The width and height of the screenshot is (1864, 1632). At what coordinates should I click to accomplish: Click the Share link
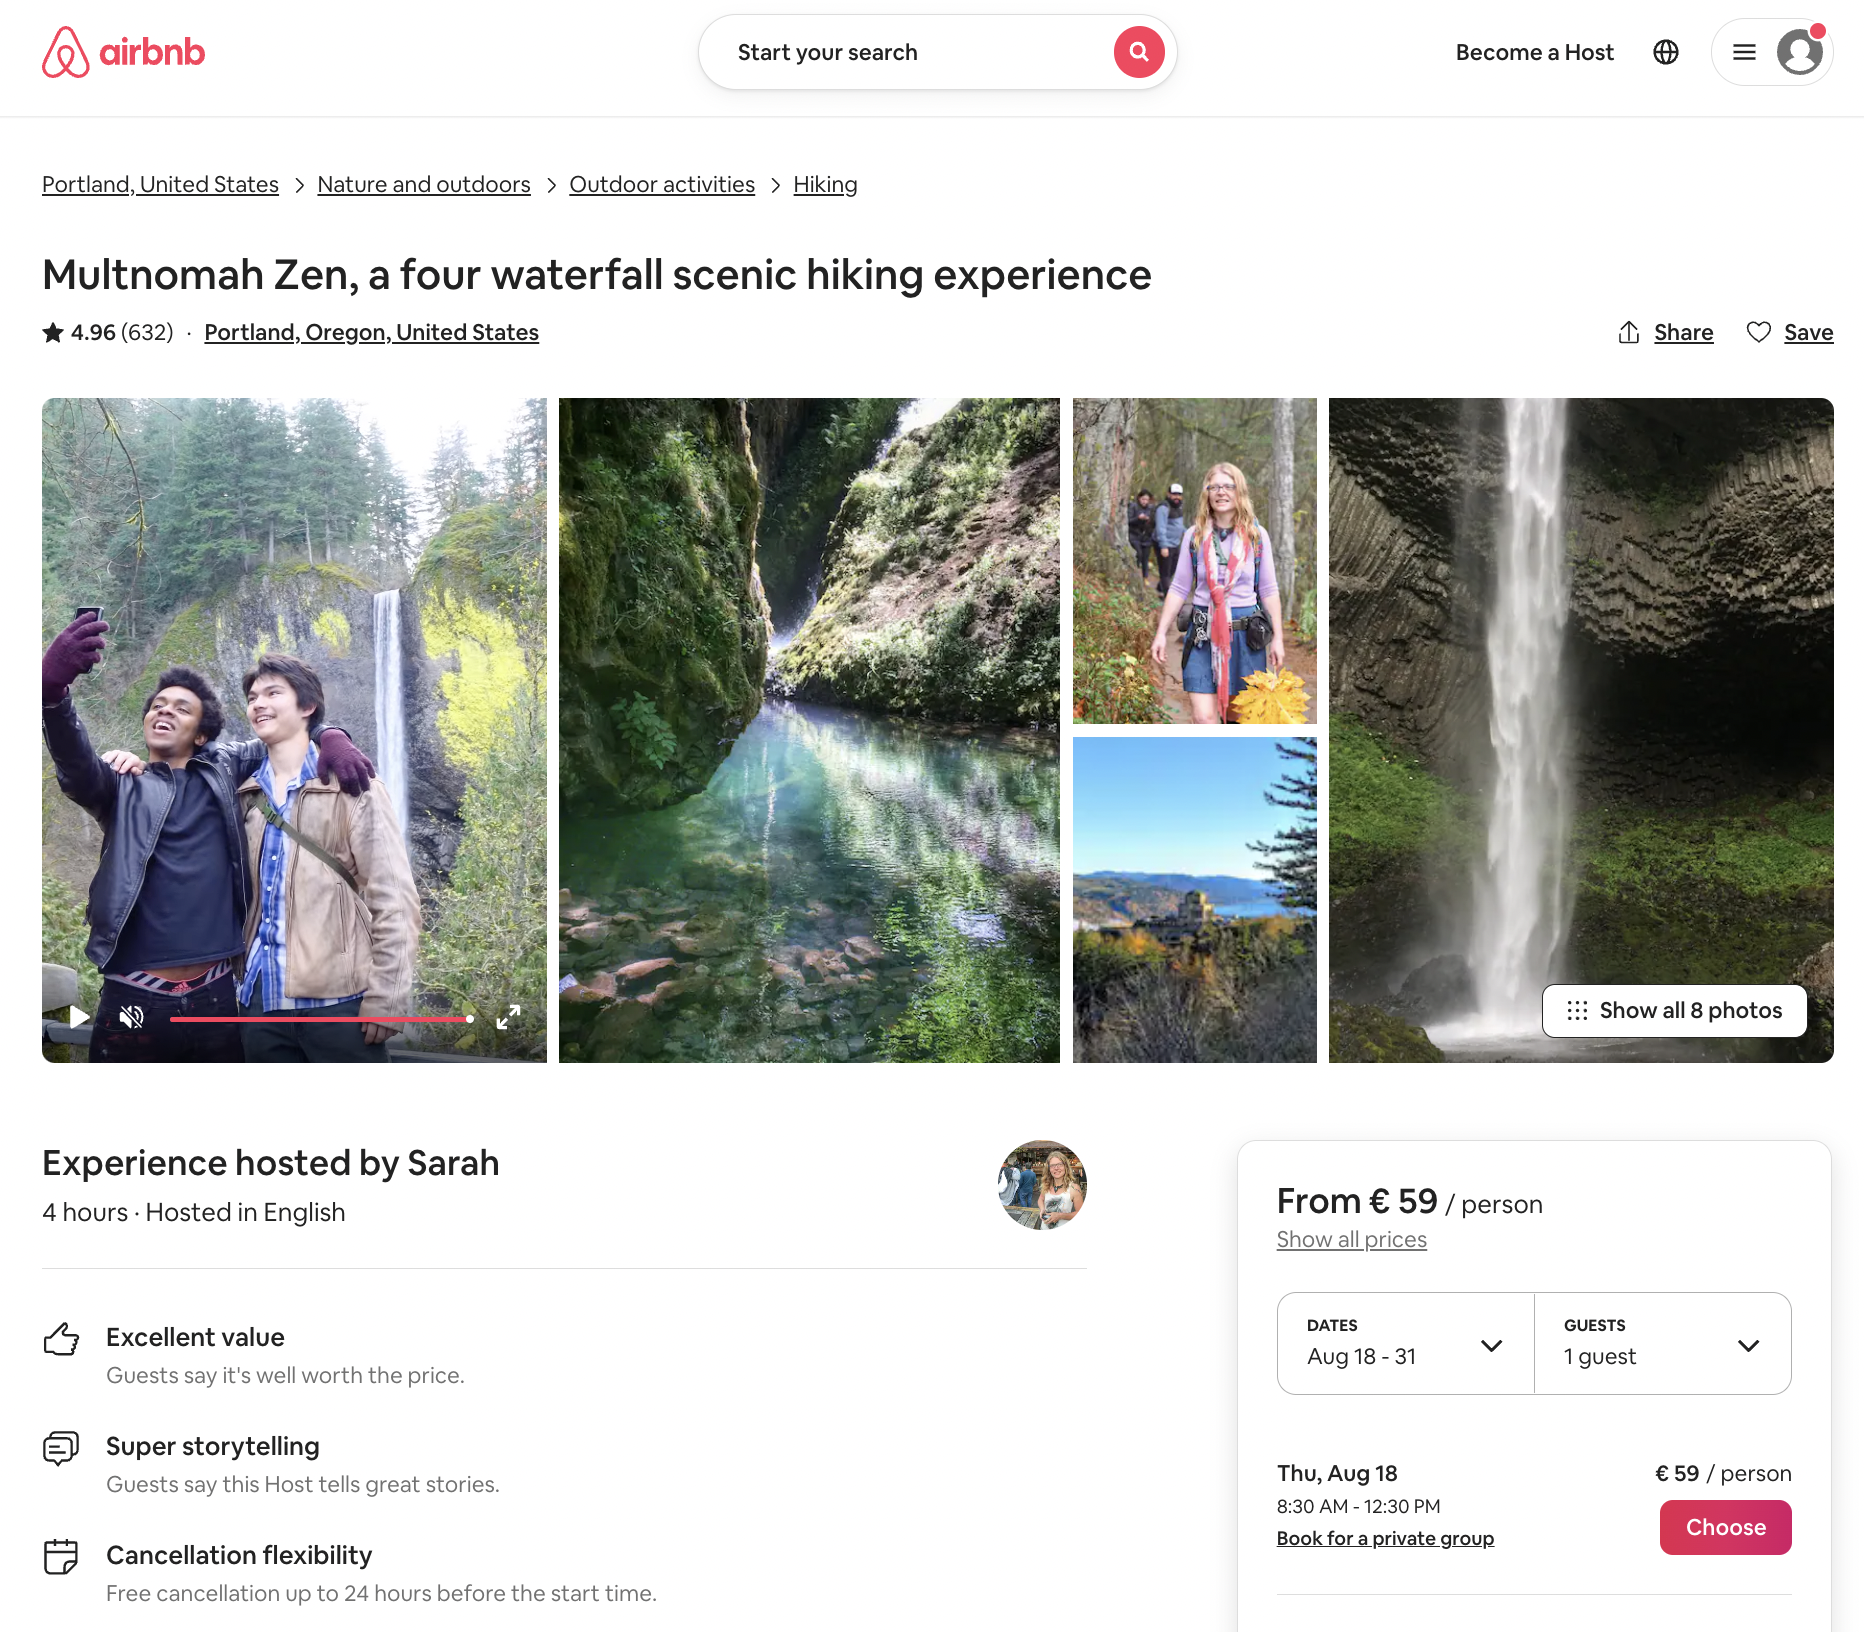(x=1683, y=332)
